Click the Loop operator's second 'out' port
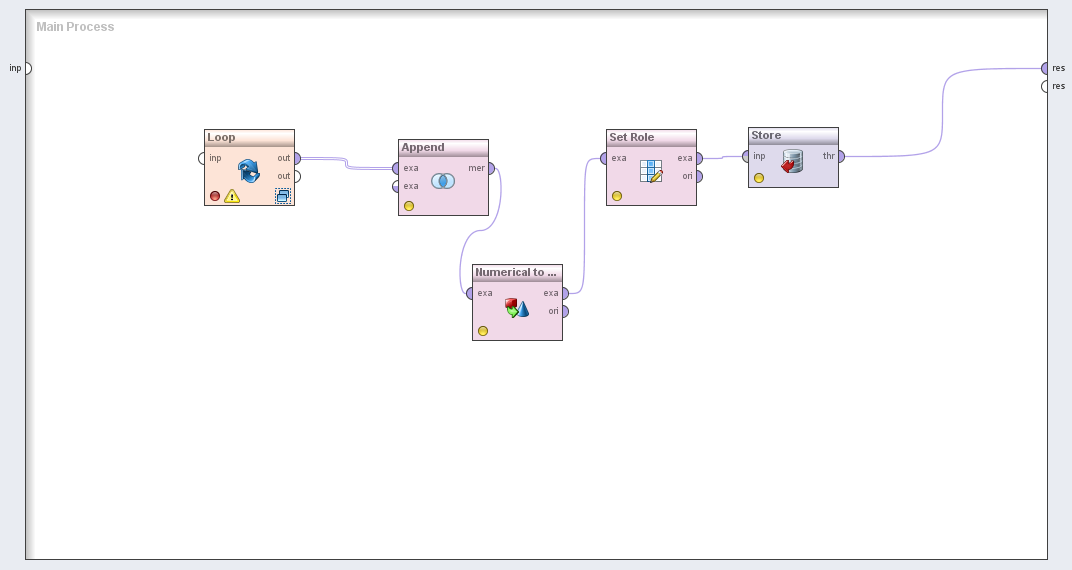Image resolution: width=1072 pixels, height=570 pixels. click(x=297, y=176)
